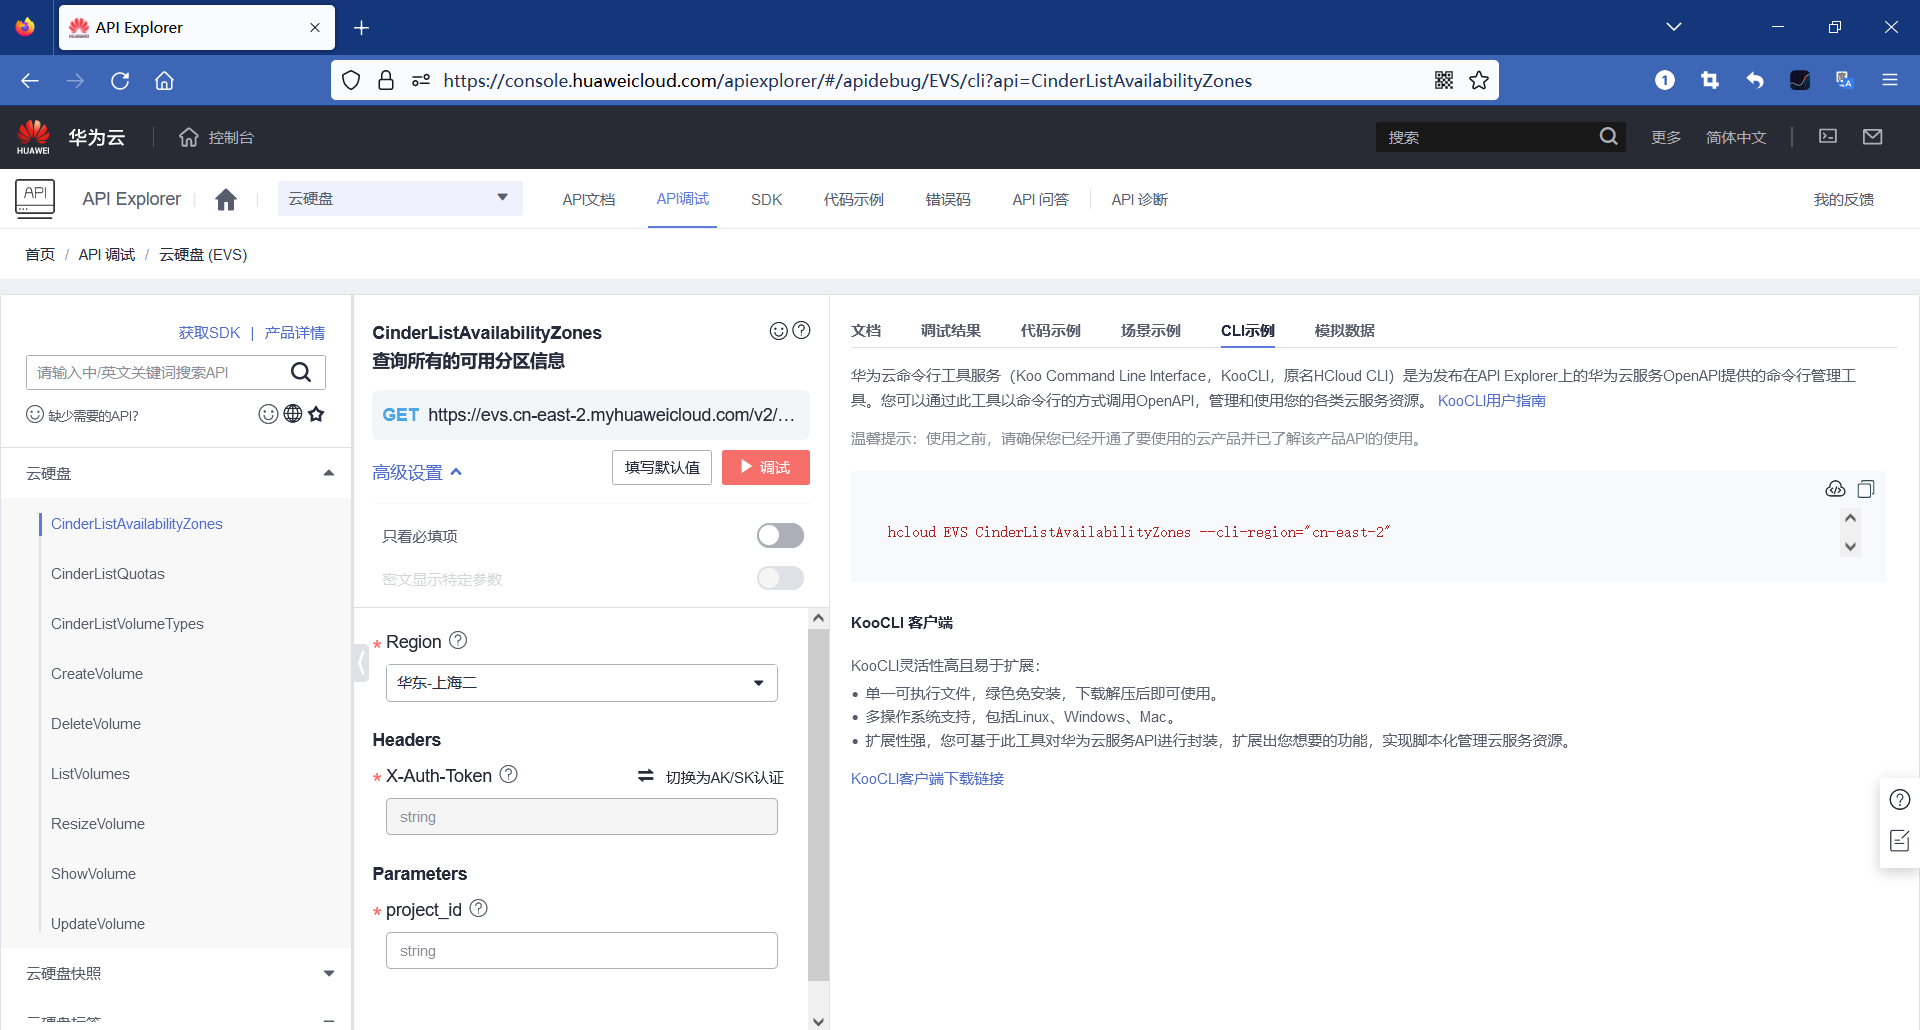Click the star favorite icon below the API search
Viewport: 1920px width, 1030px height.
pyautogui.click(x=316, y=414)
